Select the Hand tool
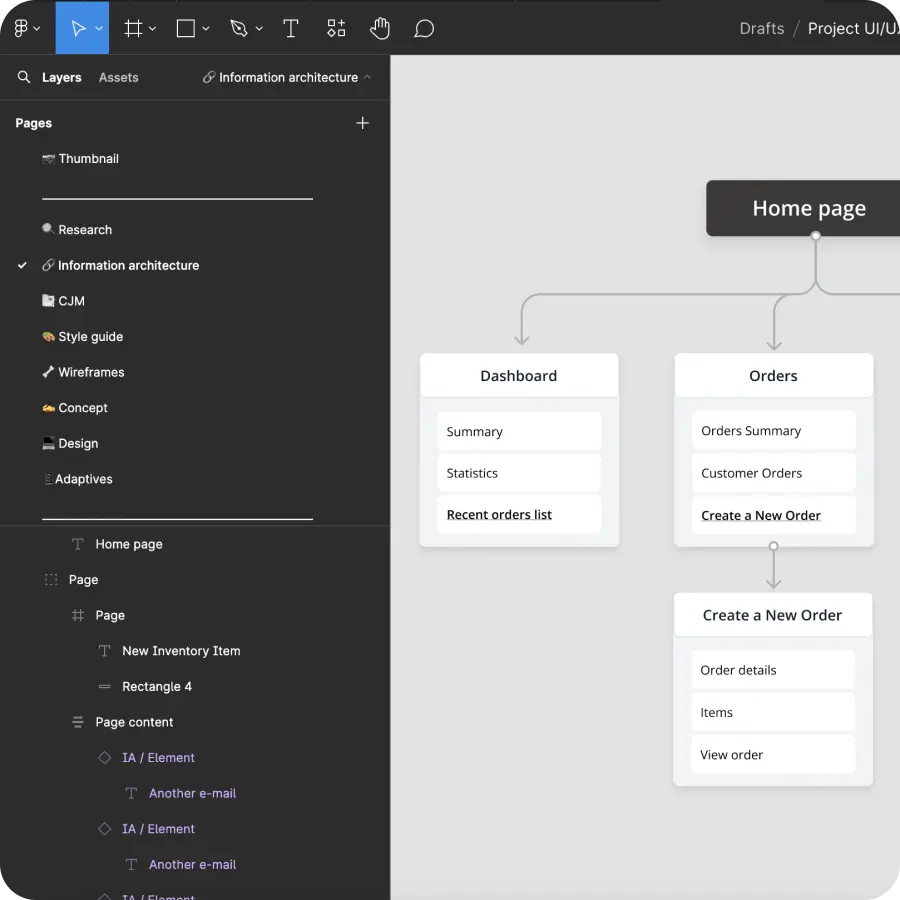The height and width of the screenshot is (900, 900). click(380, 28)
